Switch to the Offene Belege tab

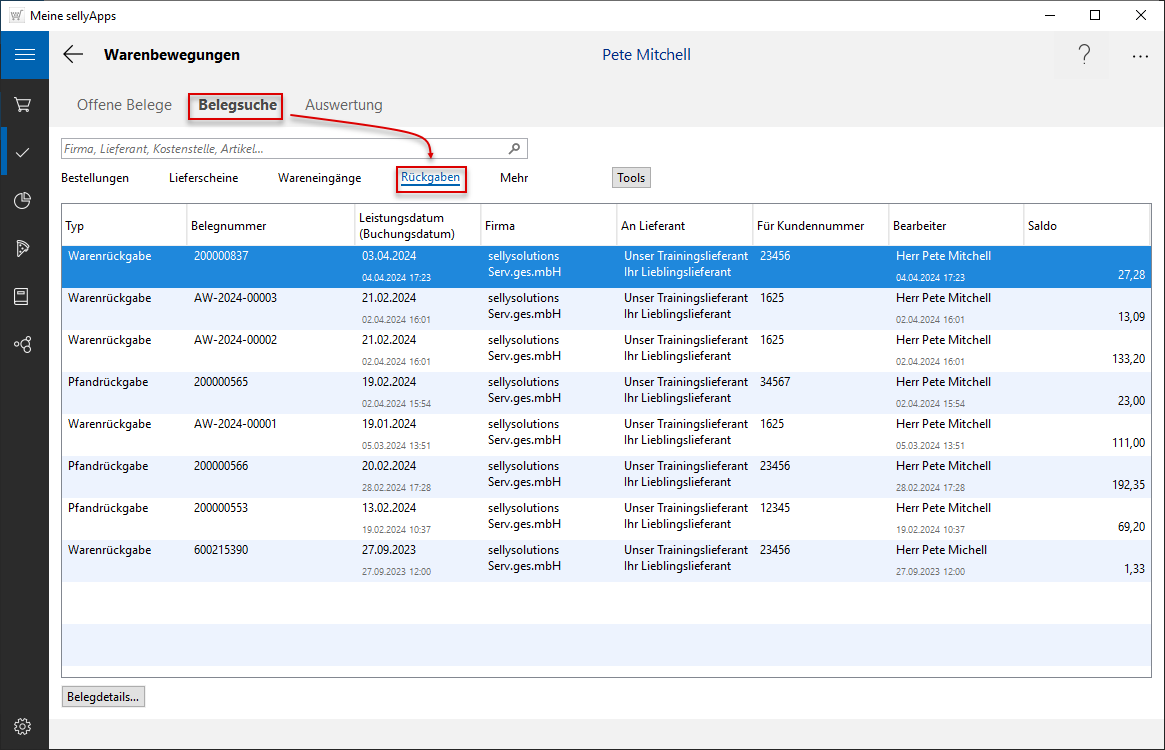coord(124,105)
